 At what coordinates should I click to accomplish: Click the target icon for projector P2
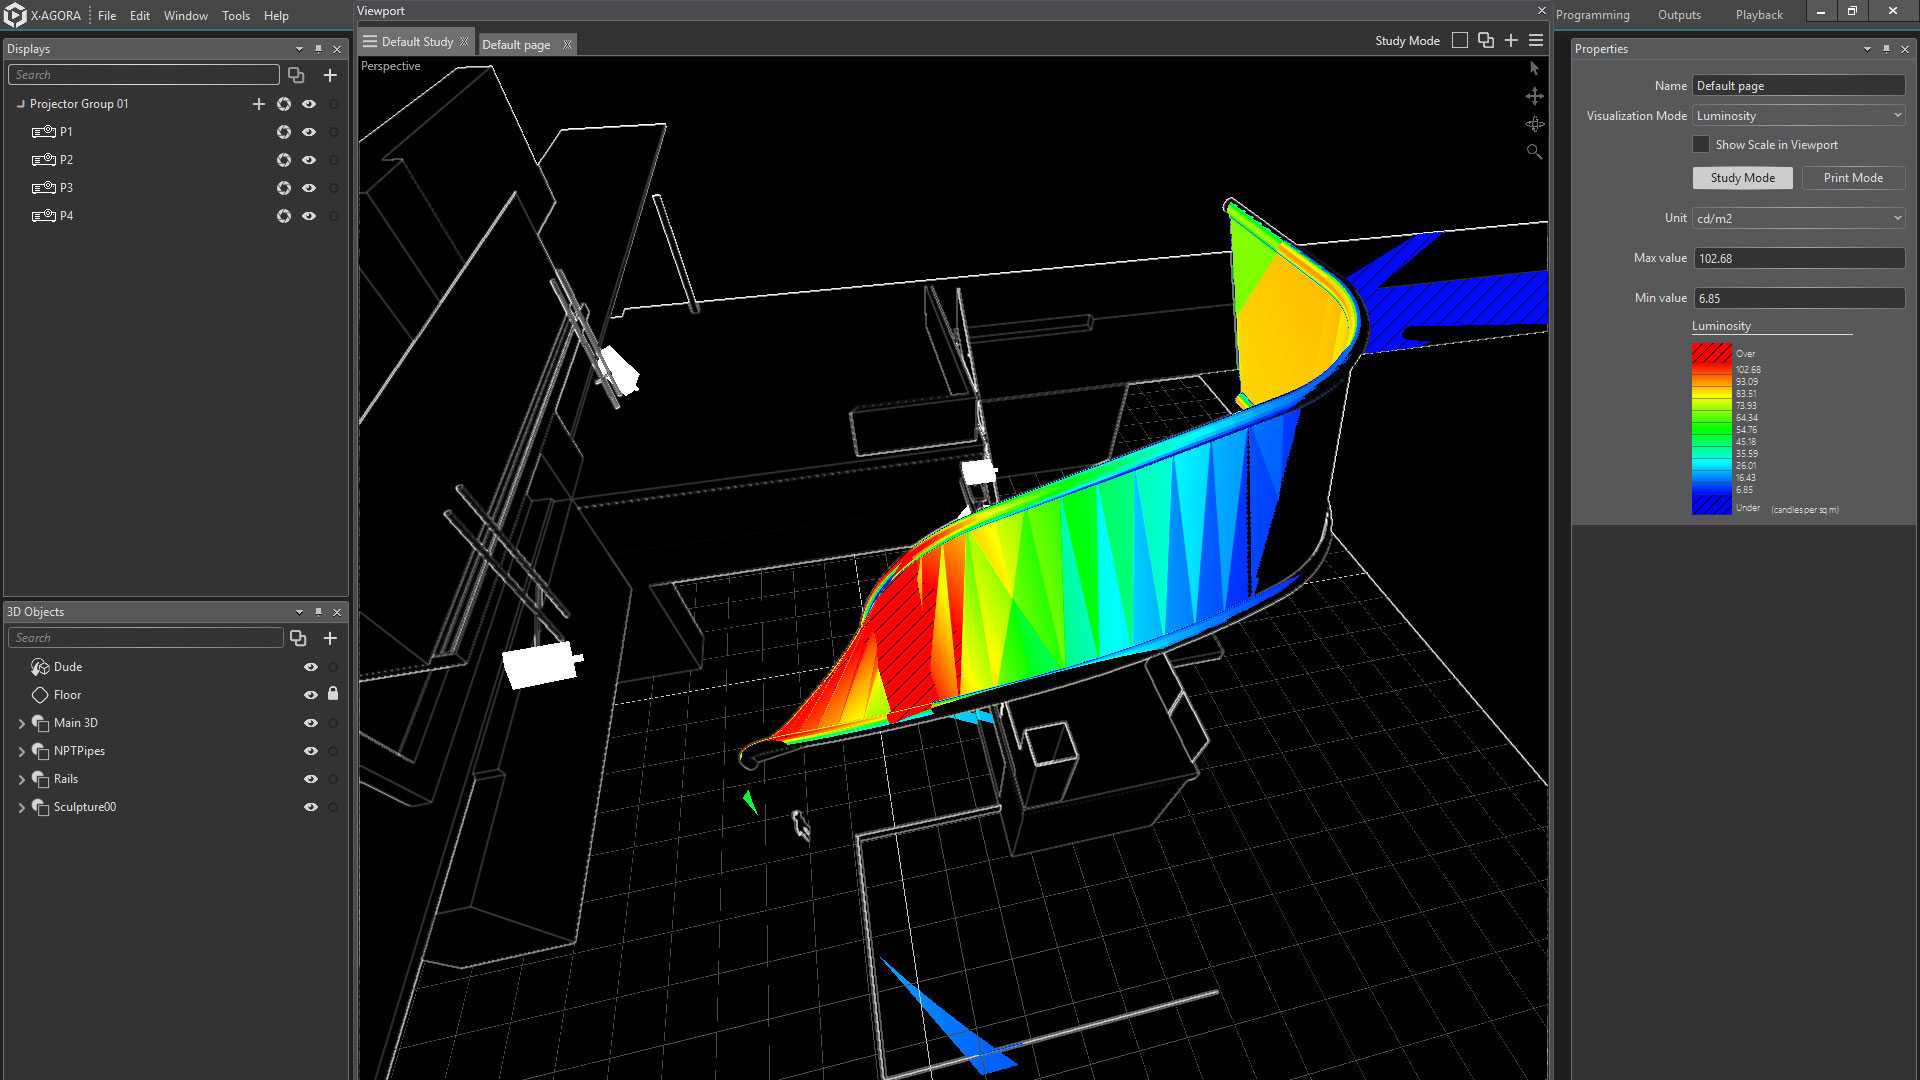(284, 160)
